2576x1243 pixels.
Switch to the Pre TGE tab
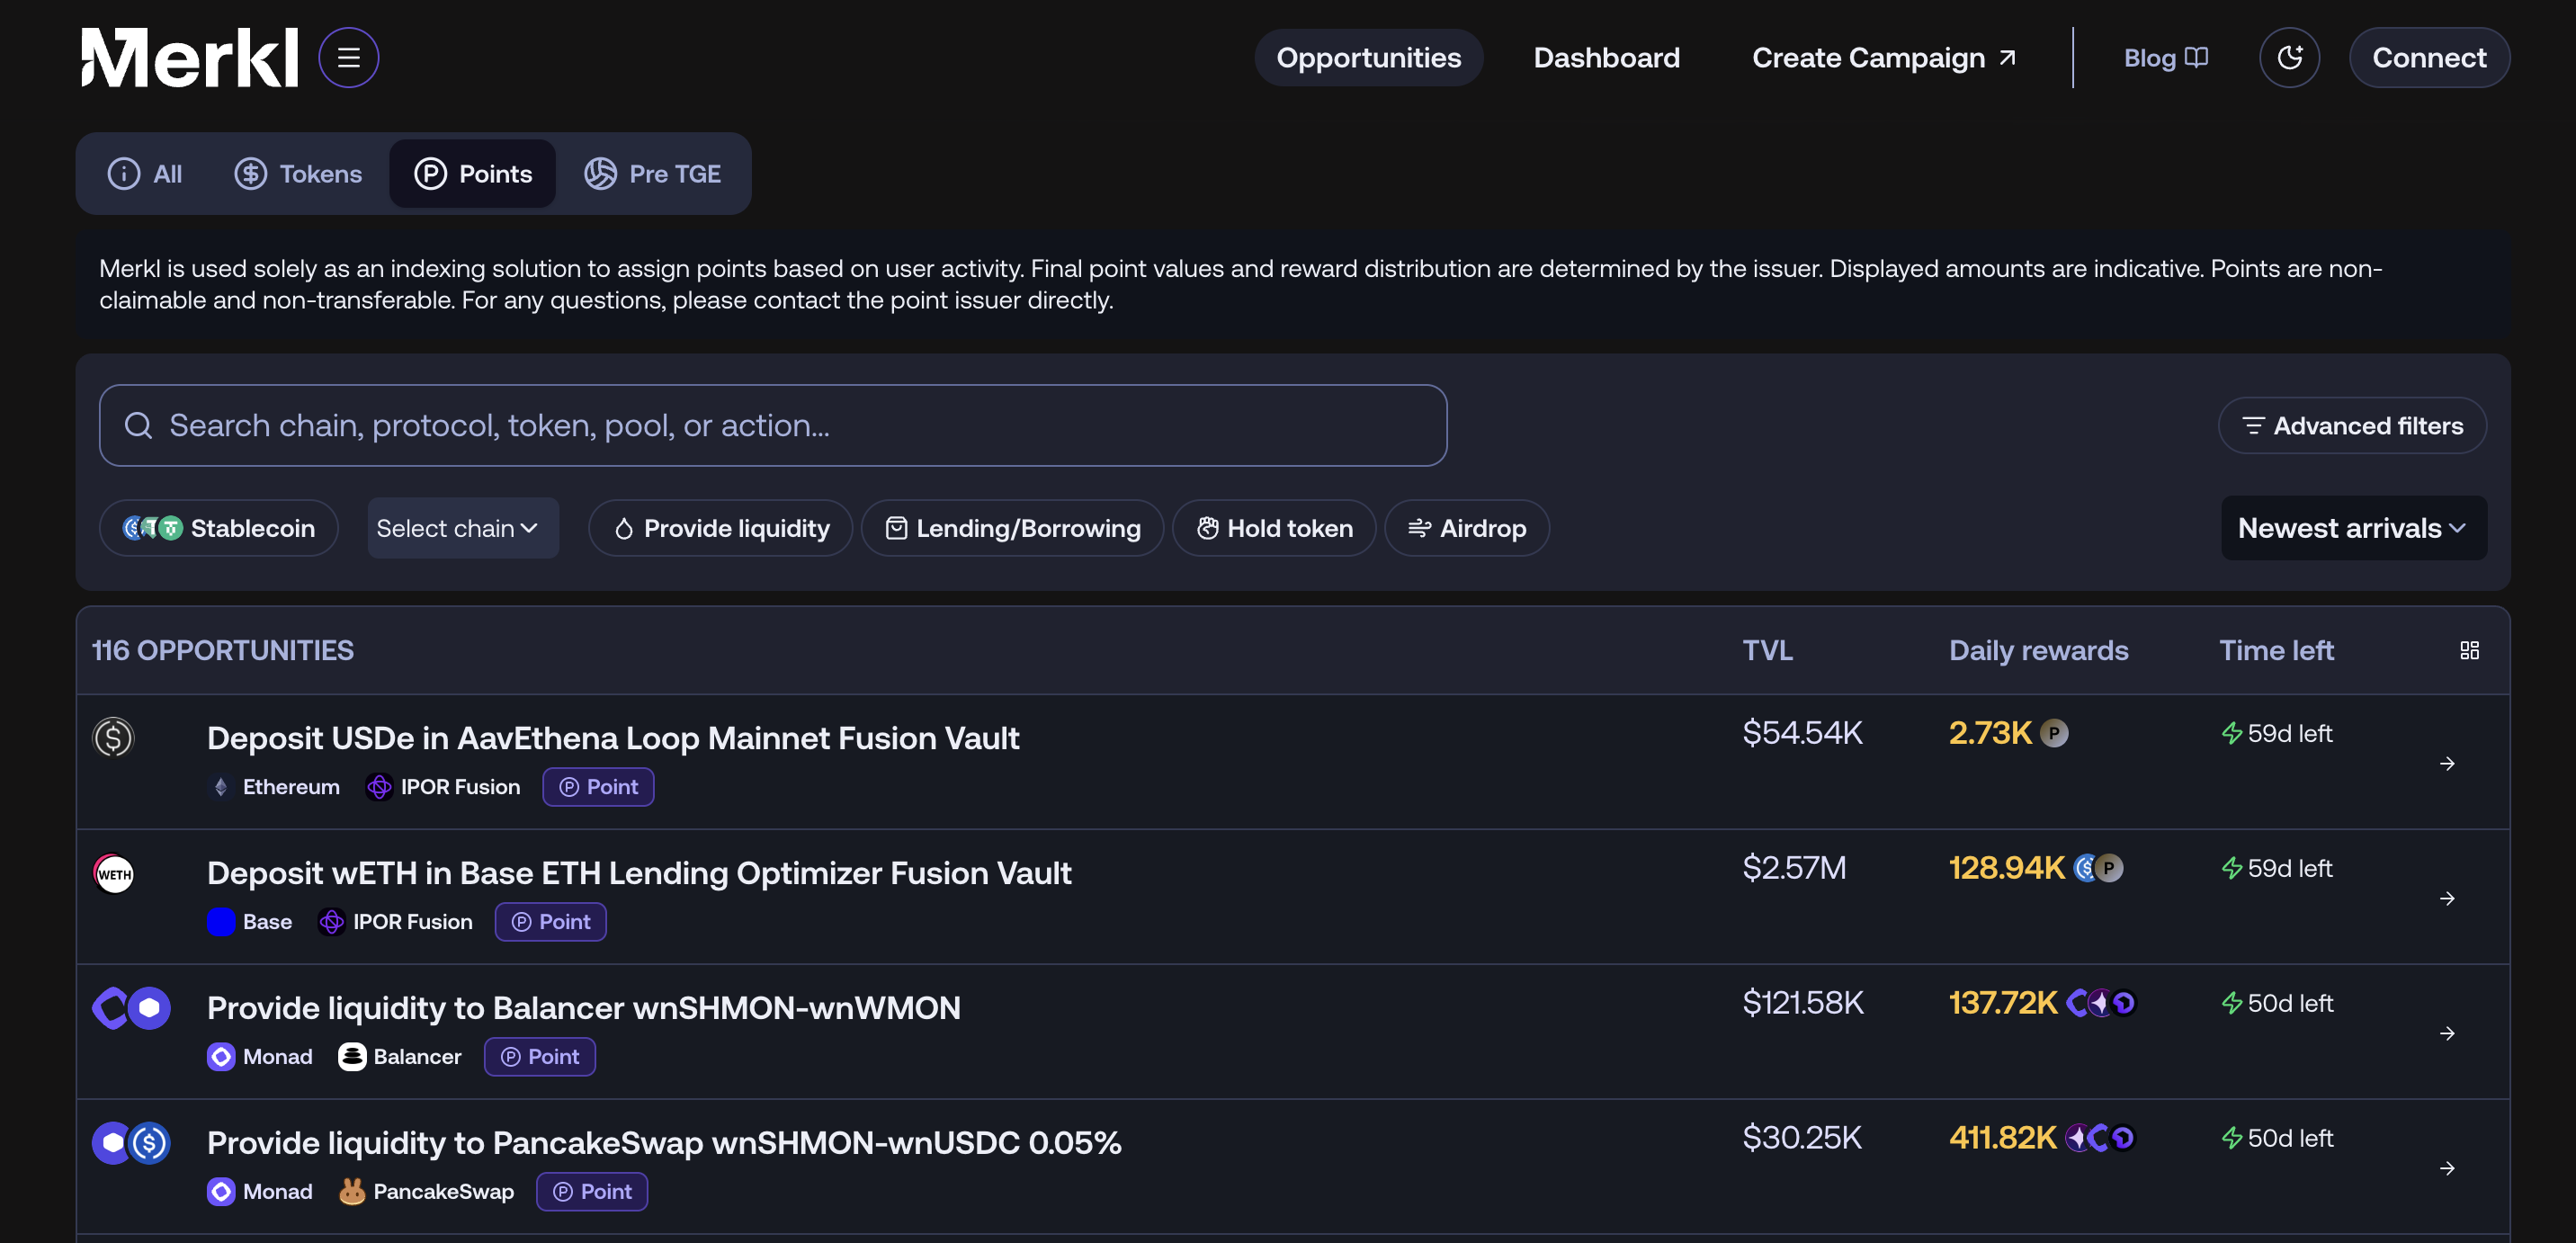tap(652, 174)
